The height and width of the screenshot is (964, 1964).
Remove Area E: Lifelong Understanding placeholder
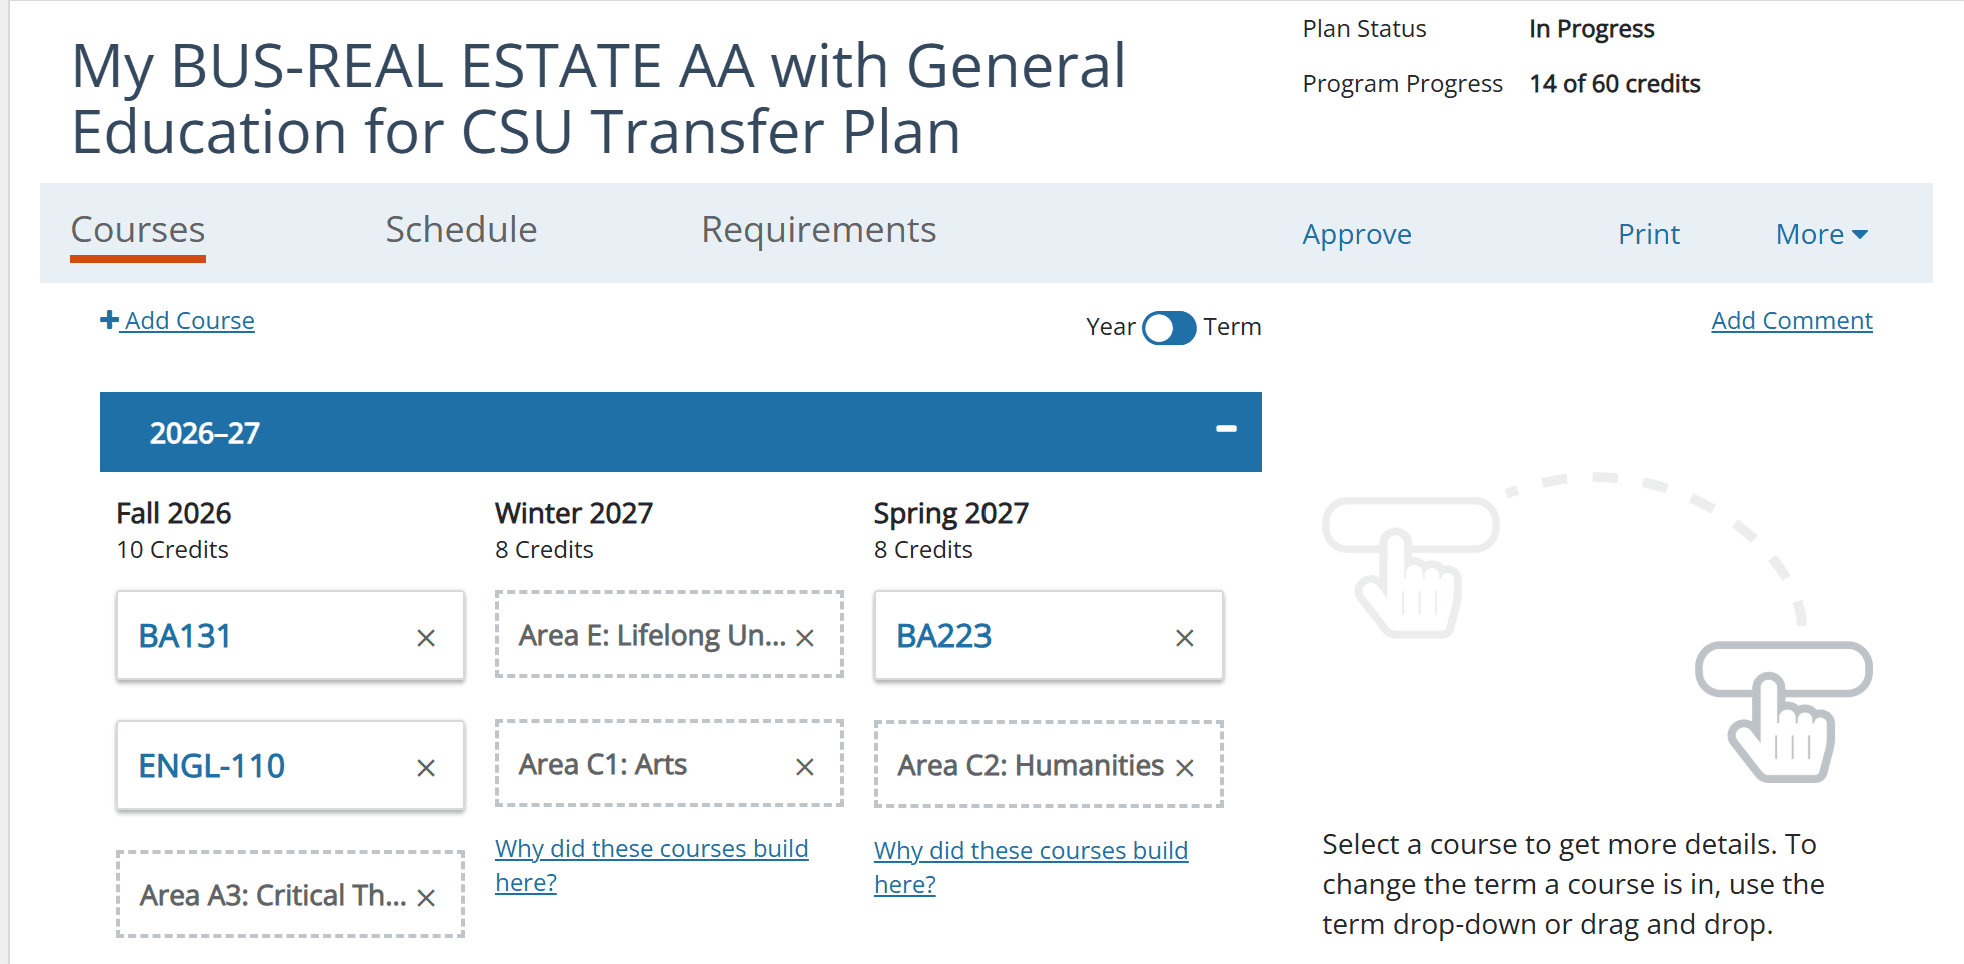[805, 638]
